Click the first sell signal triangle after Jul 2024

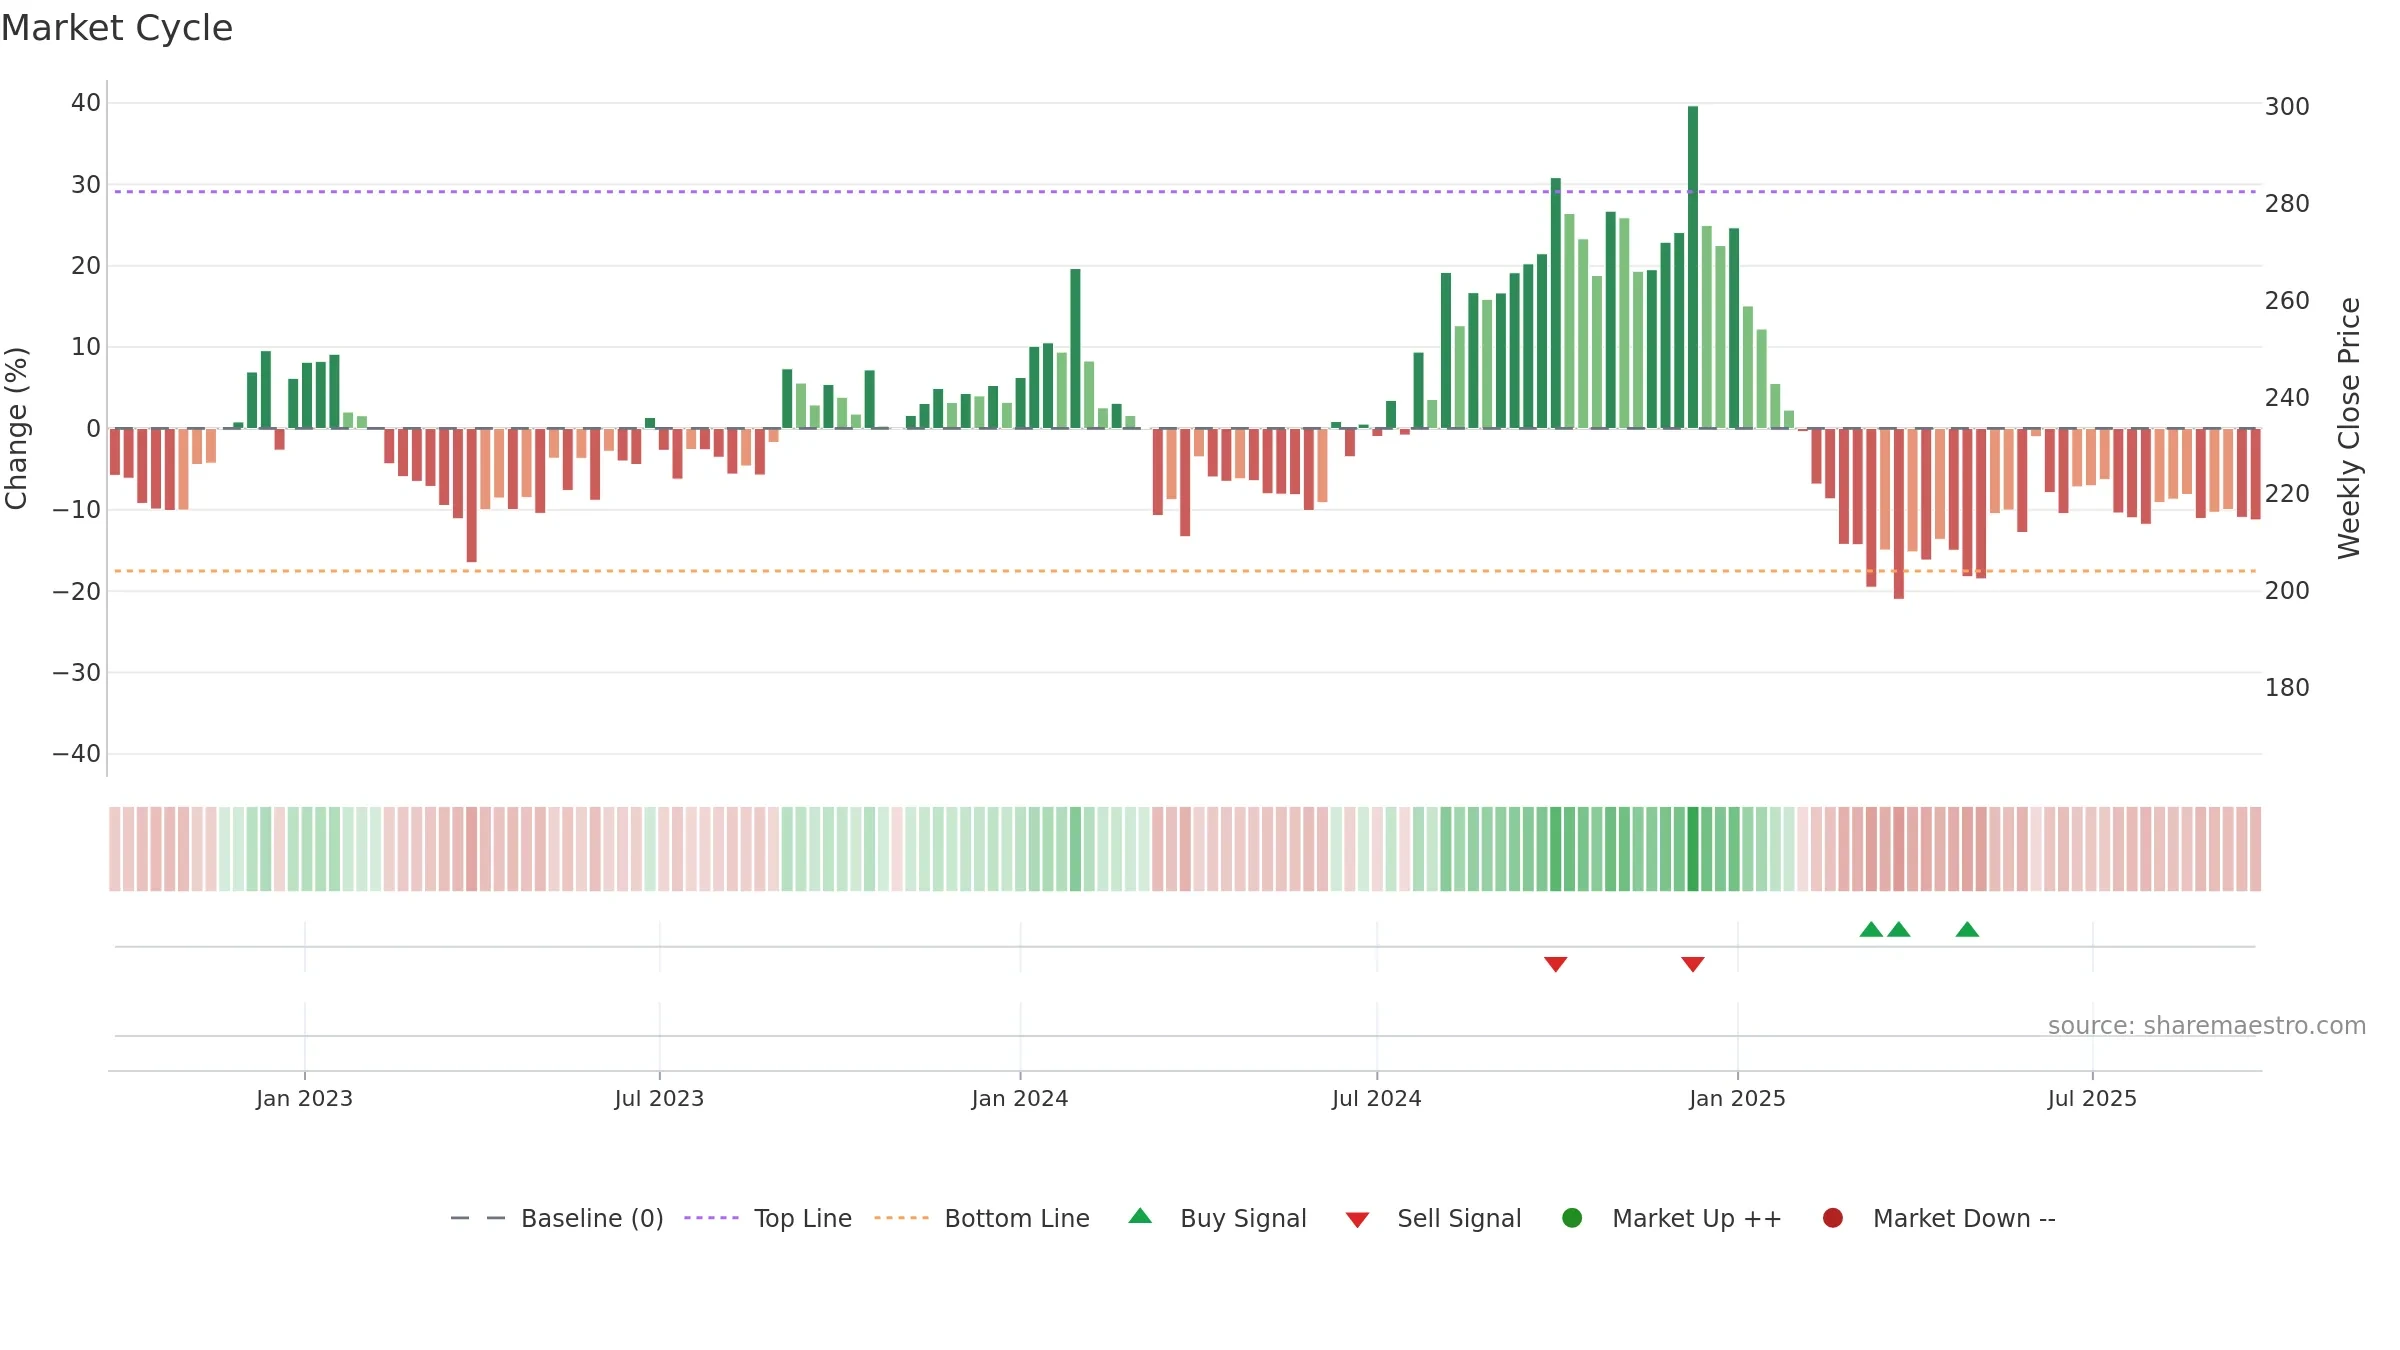(x=1555, y=964)
